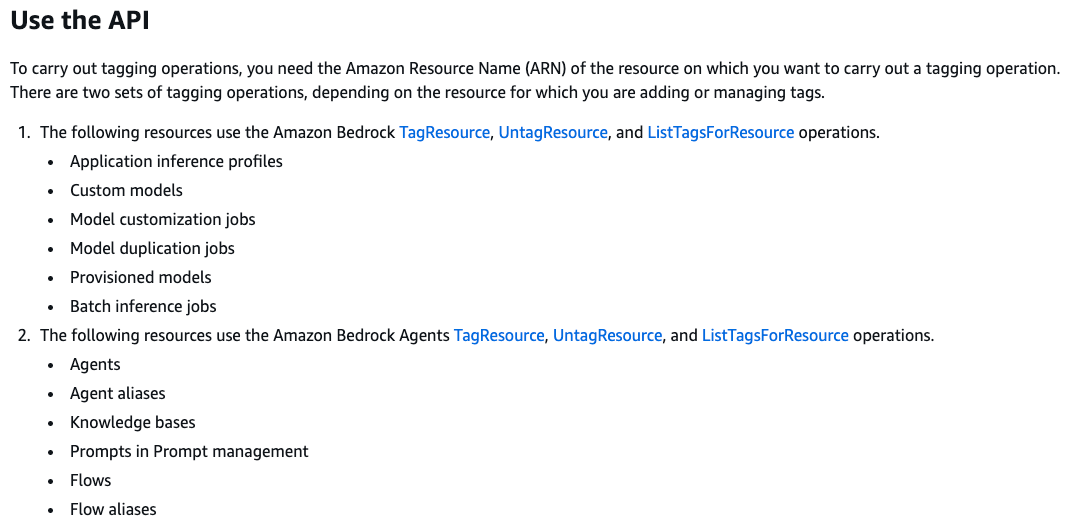The width and height of the screenshot is (1086, 527).
Task: Click the "Flow aliases" bullet text
Action: (x=113, y=510)
